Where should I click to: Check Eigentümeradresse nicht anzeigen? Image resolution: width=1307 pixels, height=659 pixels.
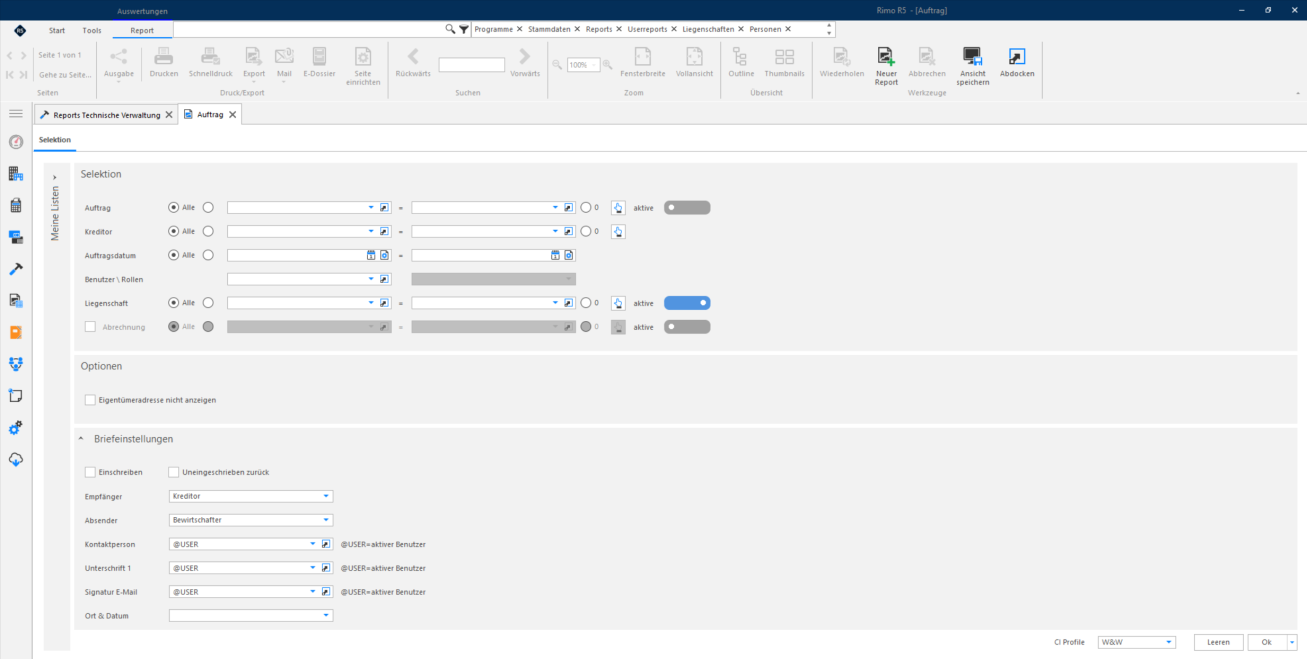(91, 400)
